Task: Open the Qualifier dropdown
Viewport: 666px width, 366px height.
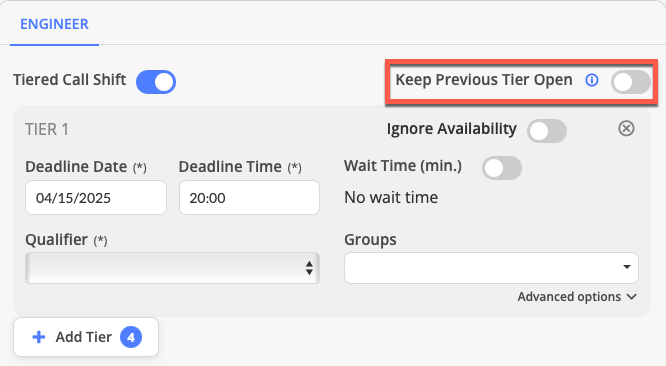Action: click(x=172, y=268)
